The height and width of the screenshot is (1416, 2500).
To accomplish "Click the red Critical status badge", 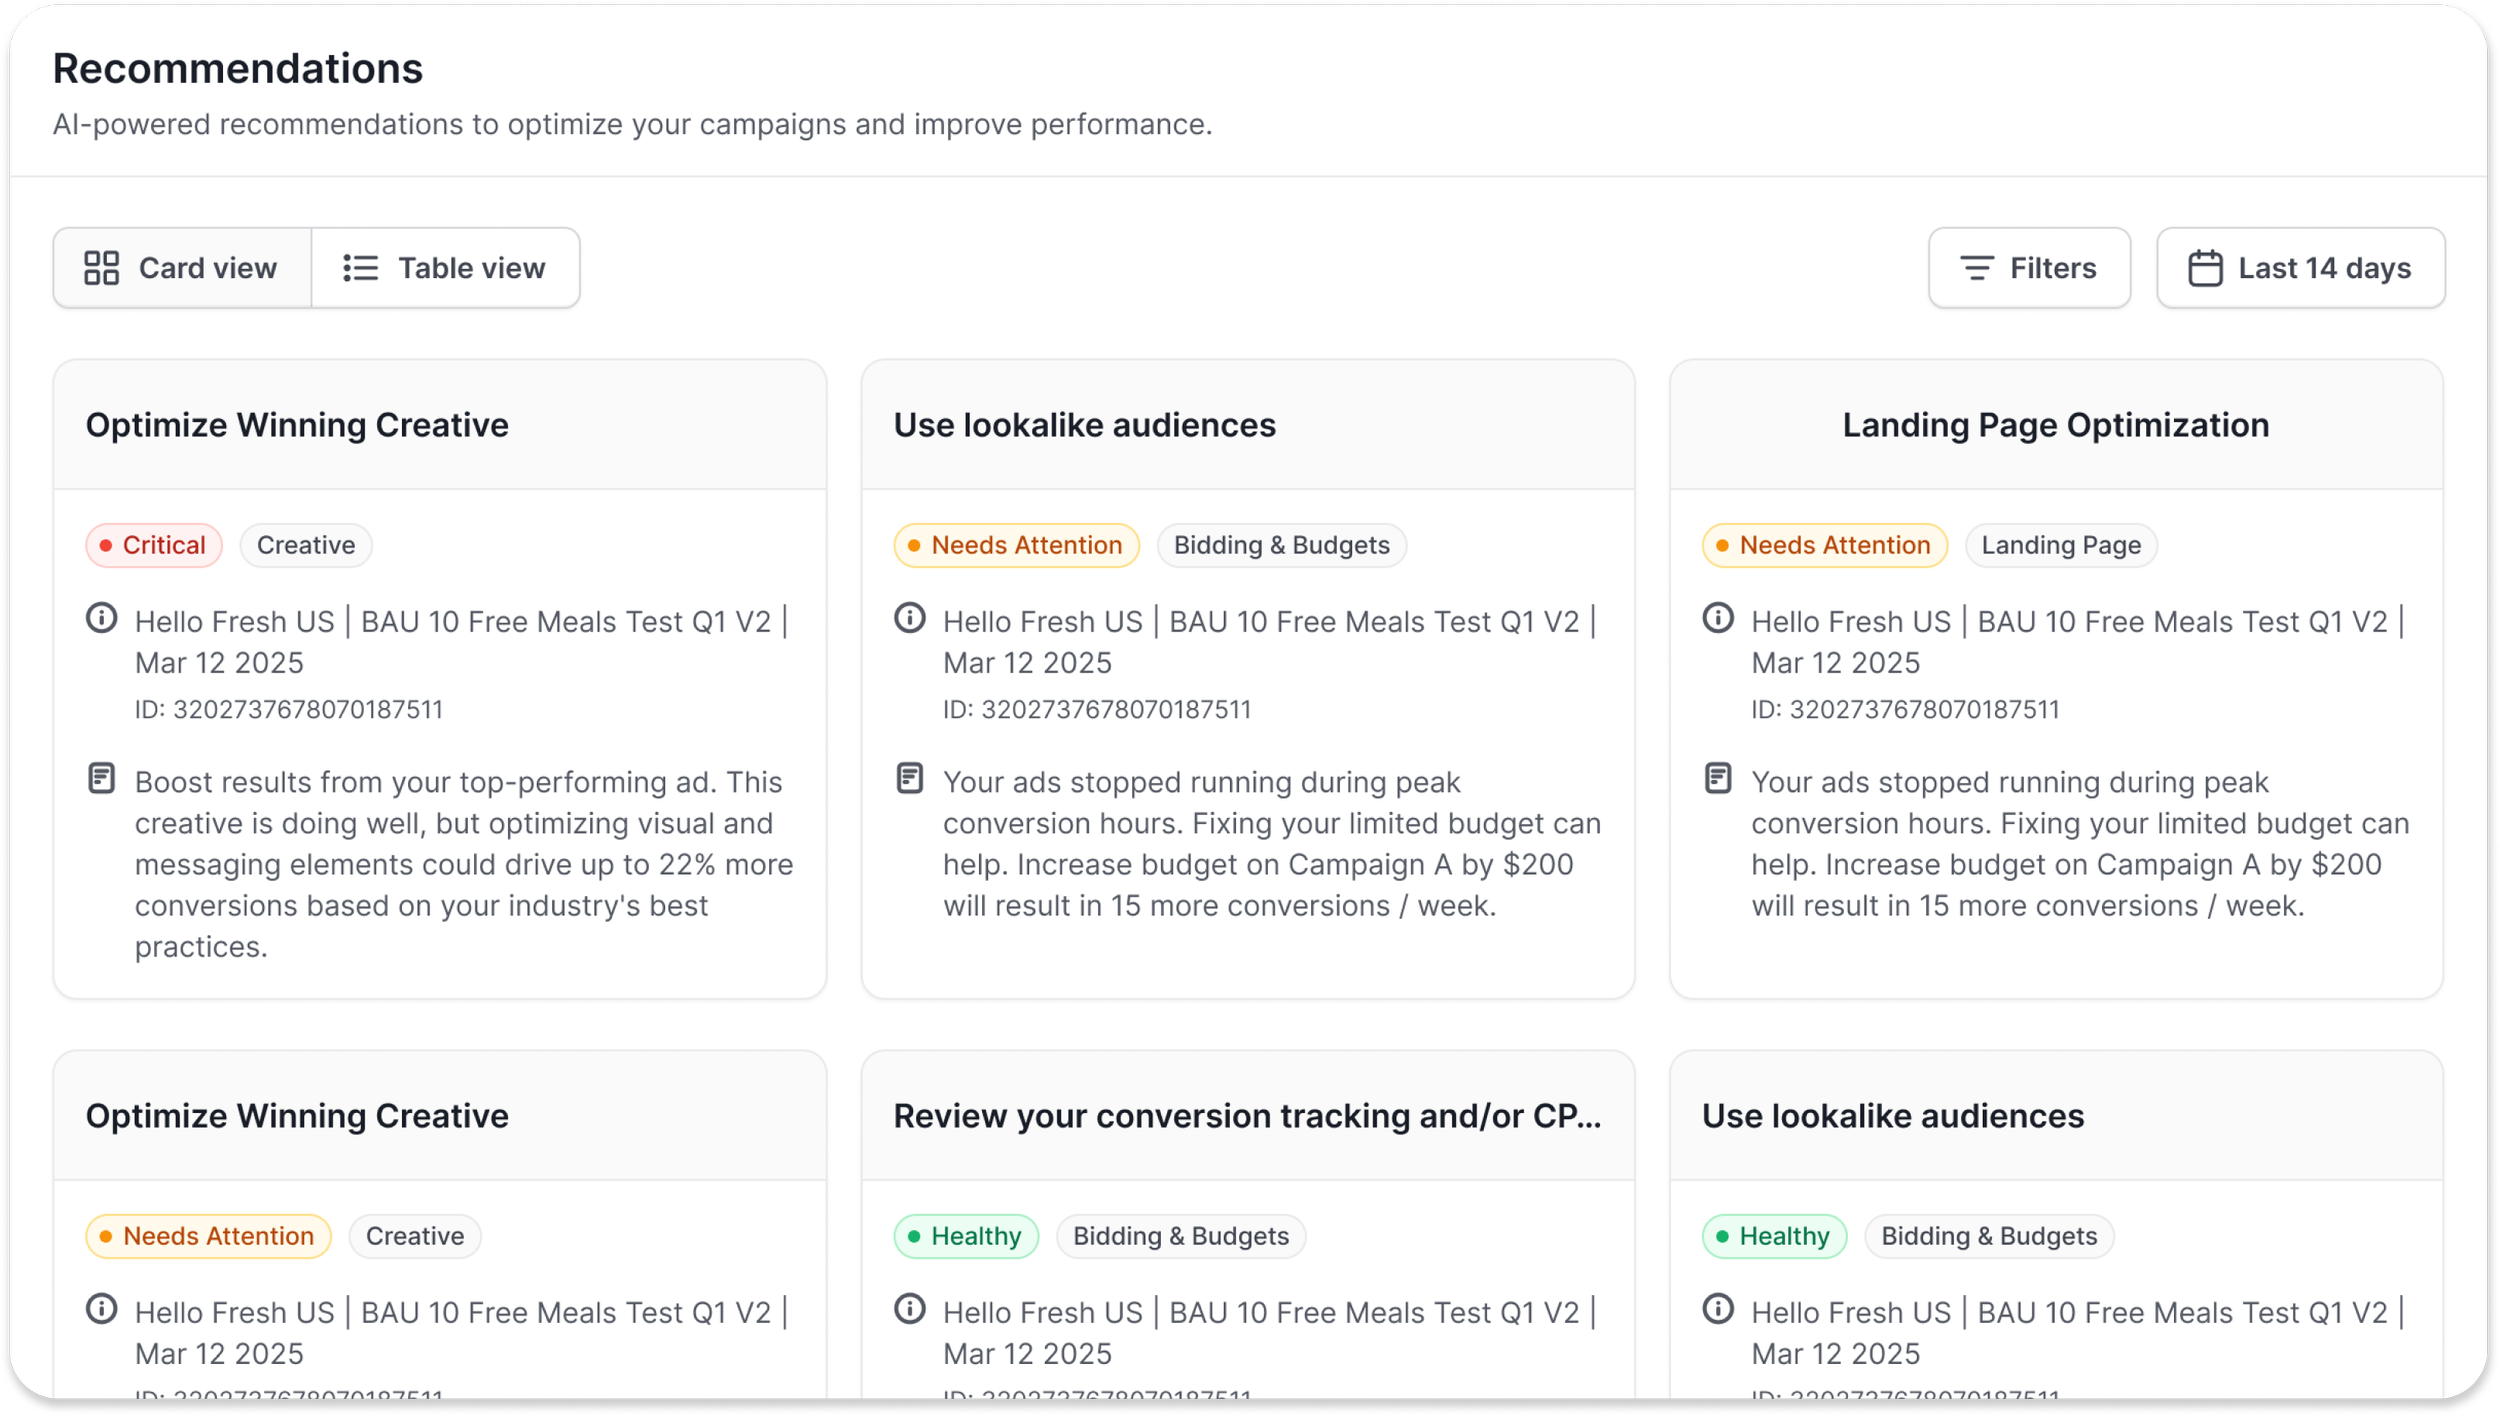I will (154, 545).
